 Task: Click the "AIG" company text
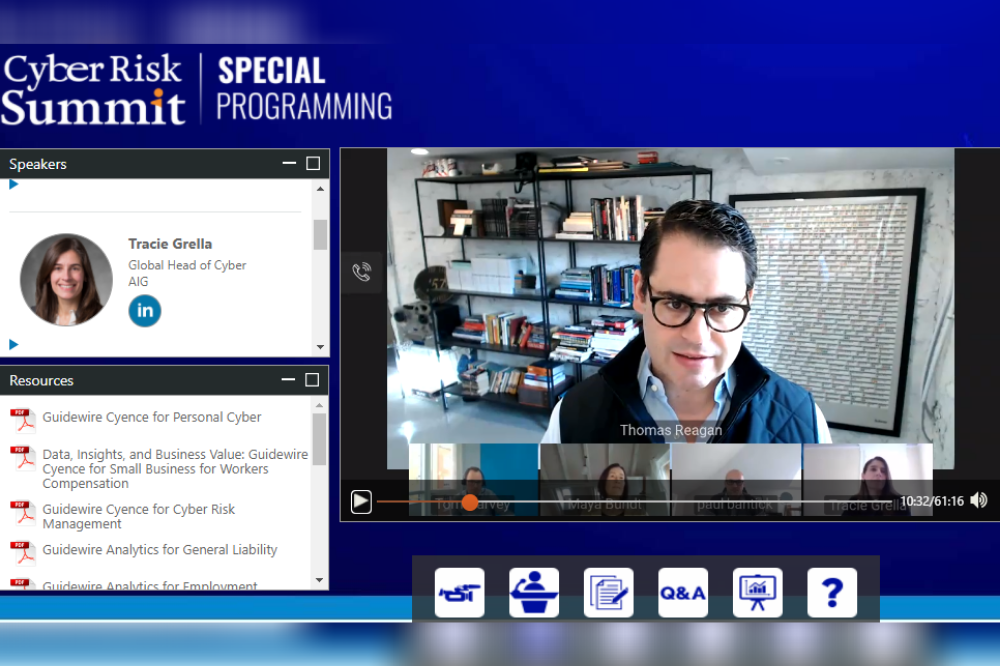tap(138, 282)
